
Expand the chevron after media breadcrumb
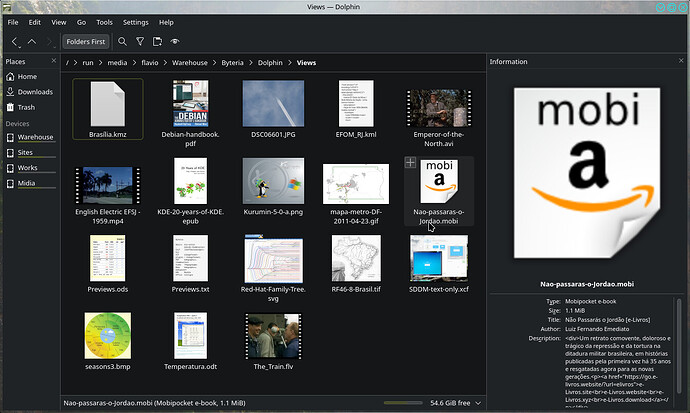pyautogui.click(x=134, y=63)
